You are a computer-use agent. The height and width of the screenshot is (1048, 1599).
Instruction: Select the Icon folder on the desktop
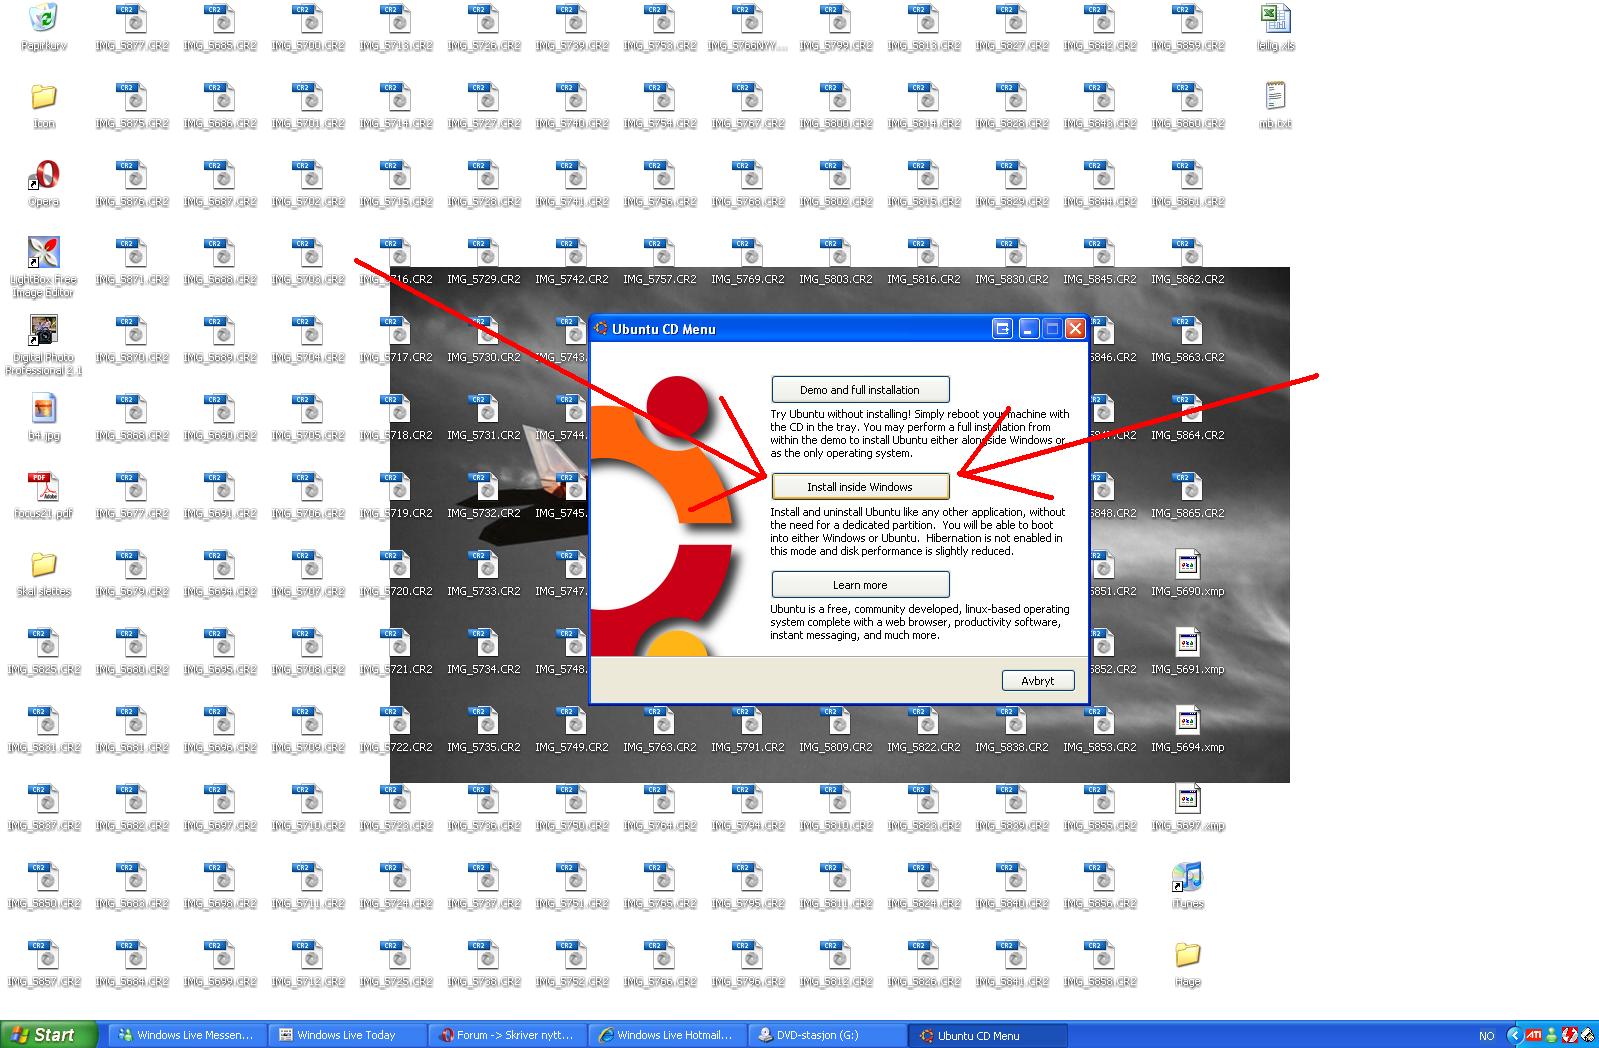click(44, 97)
